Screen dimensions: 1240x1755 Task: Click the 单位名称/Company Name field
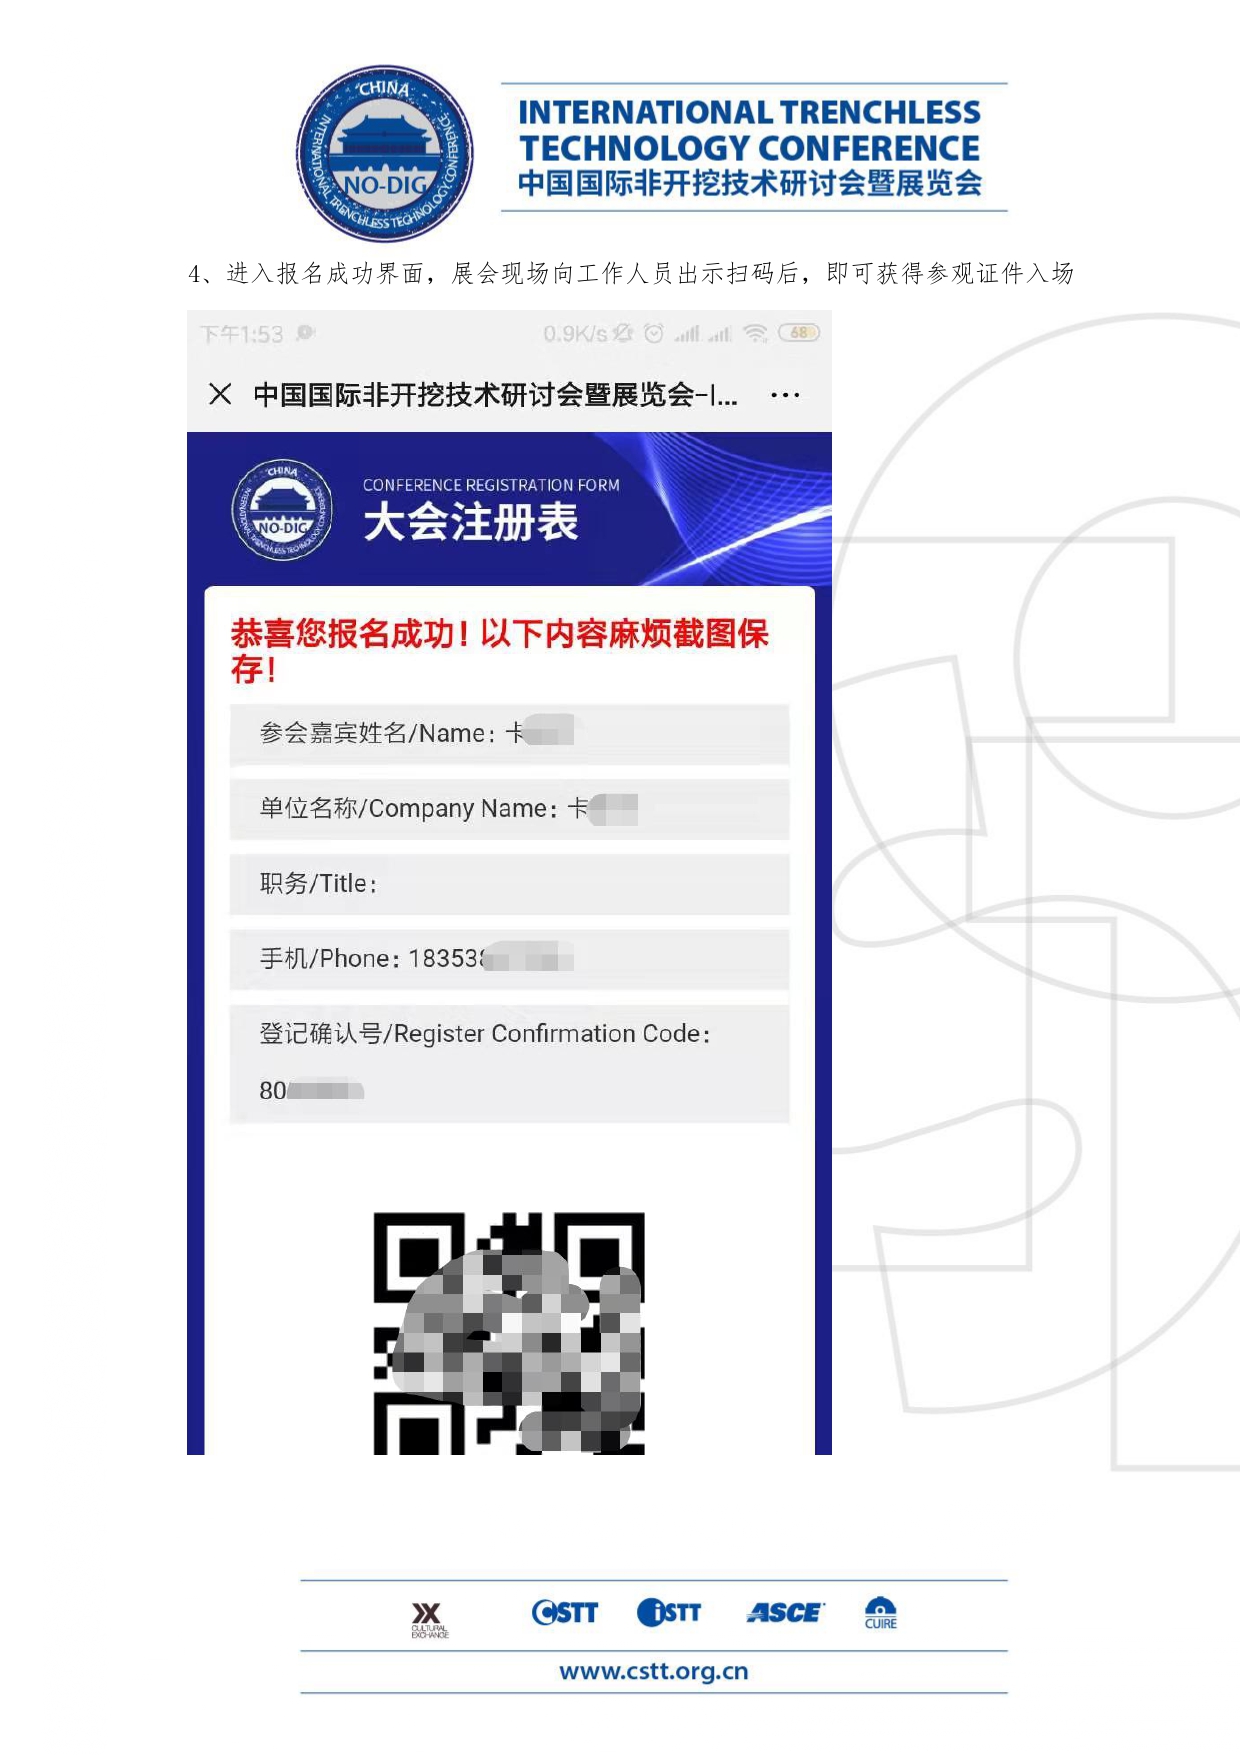tap(509, 809)
